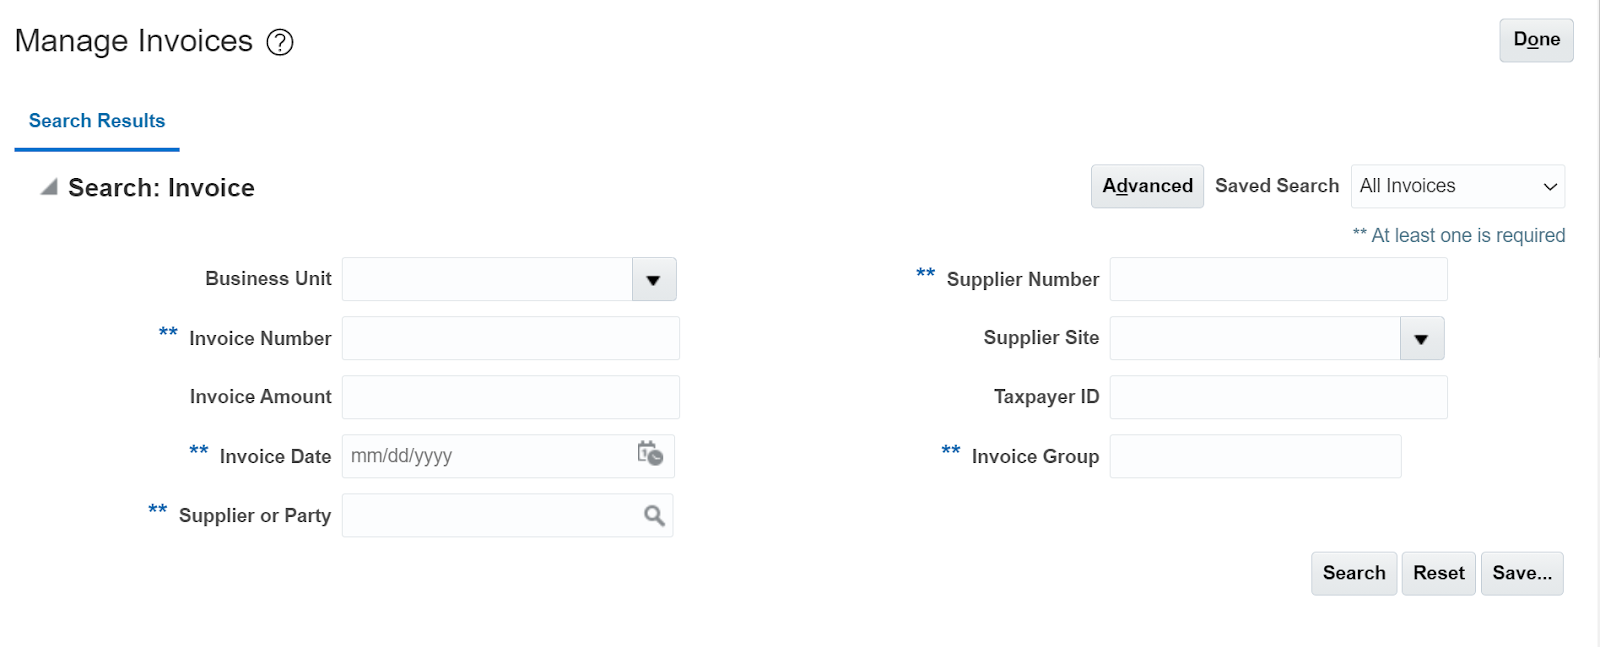This screenshot has width=1600, height=647.
Task: Focus the Supplier or Party field
Action: pyautogui.click(x=490, y=516)
